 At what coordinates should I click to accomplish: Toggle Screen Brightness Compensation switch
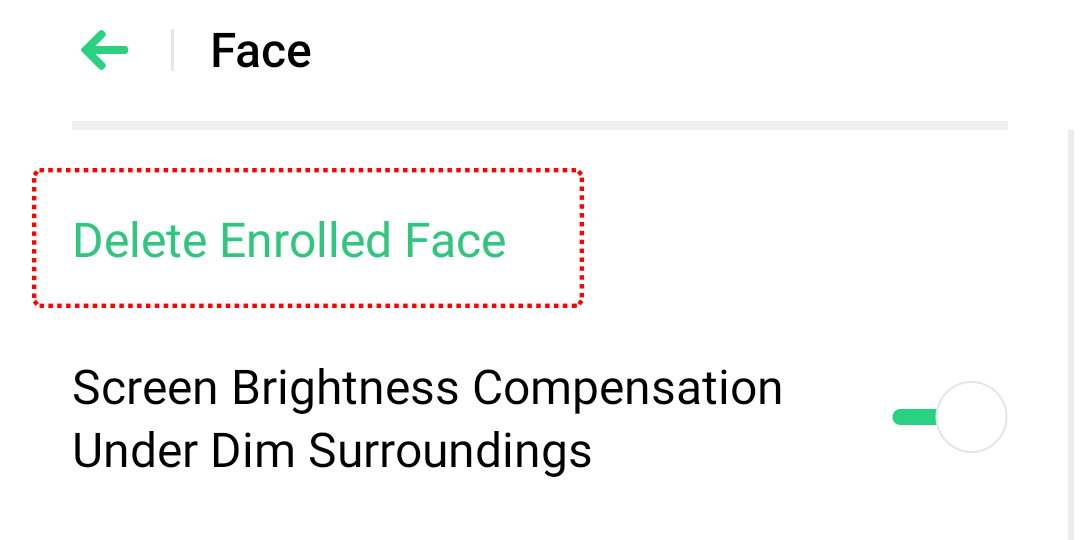[x=949, y=417]
